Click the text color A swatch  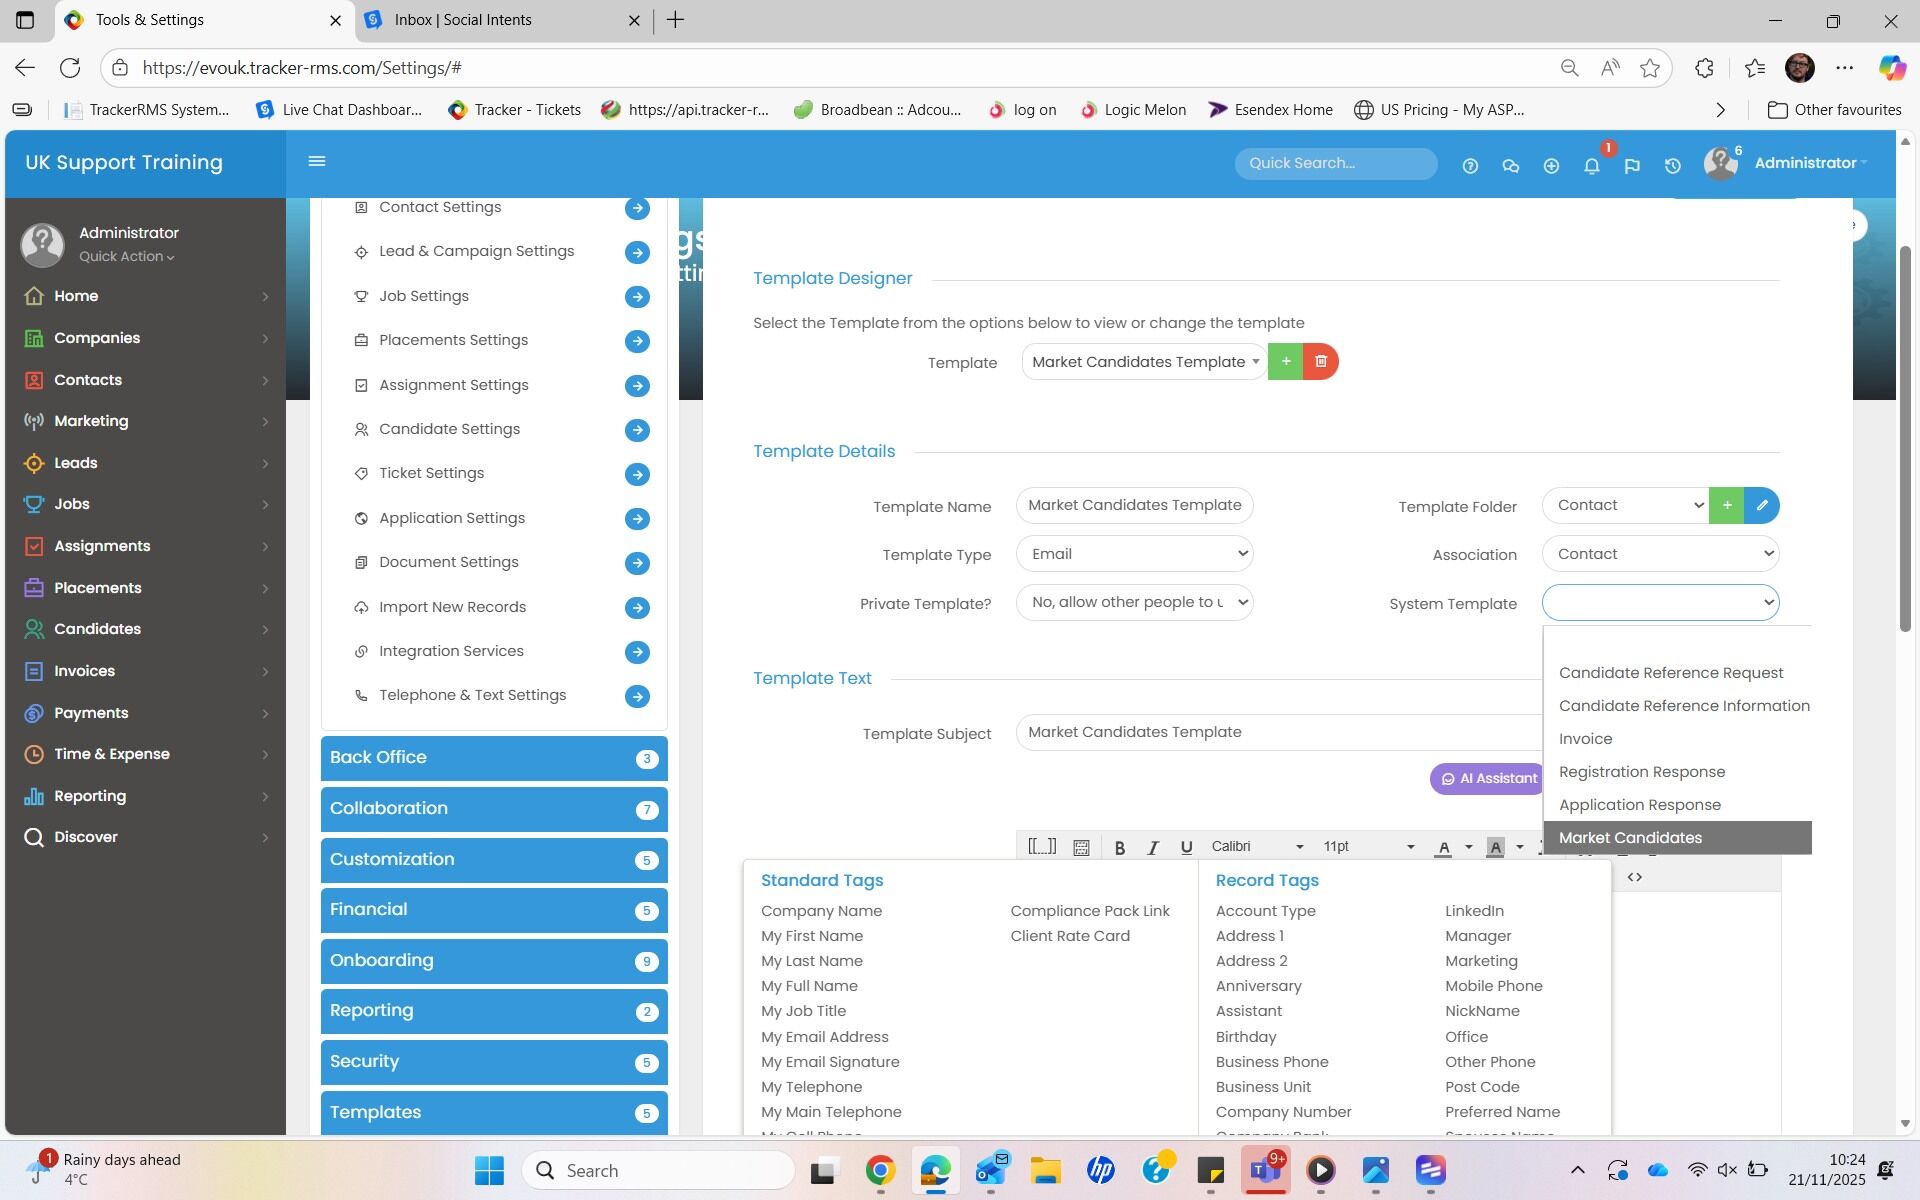[x=1443, y=848]
